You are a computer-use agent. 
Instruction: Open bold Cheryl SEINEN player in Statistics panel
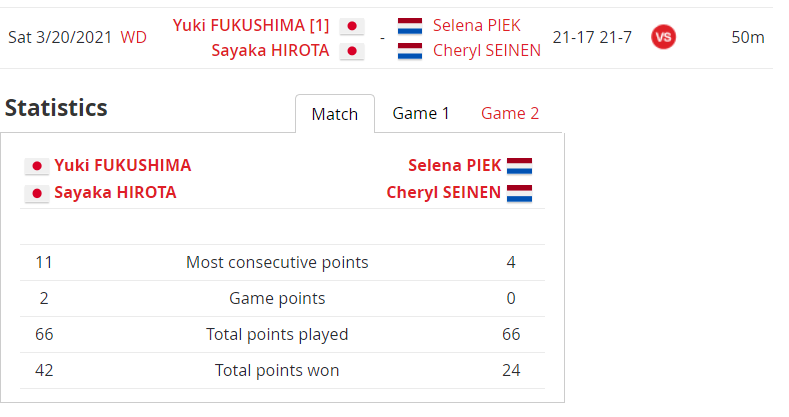point(443,192)
